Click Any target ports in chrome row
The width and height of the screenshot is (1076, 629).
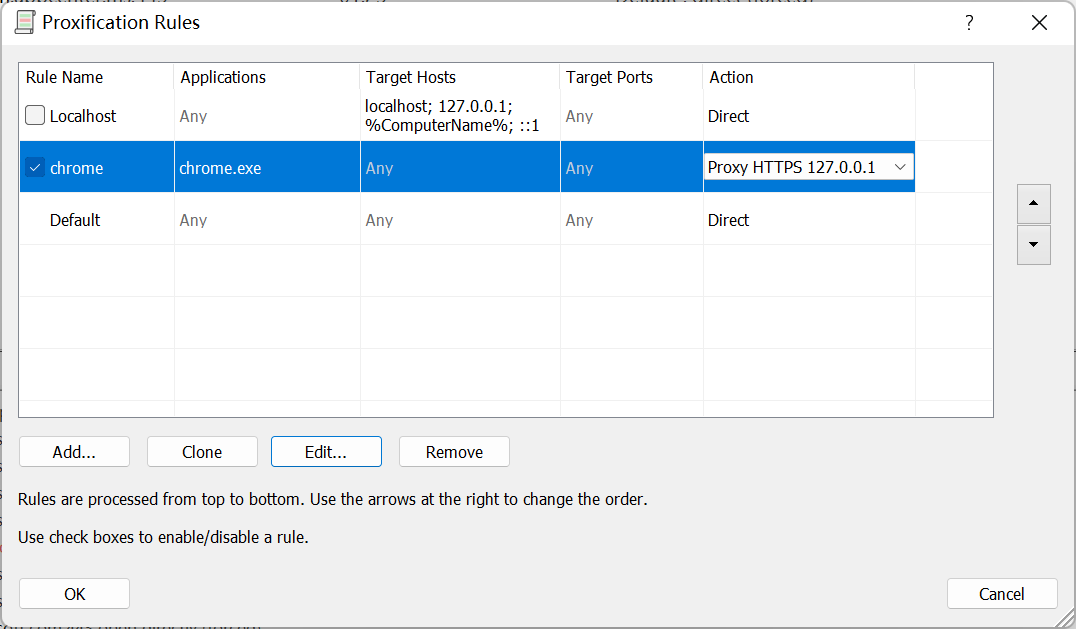tap(579, 168)
